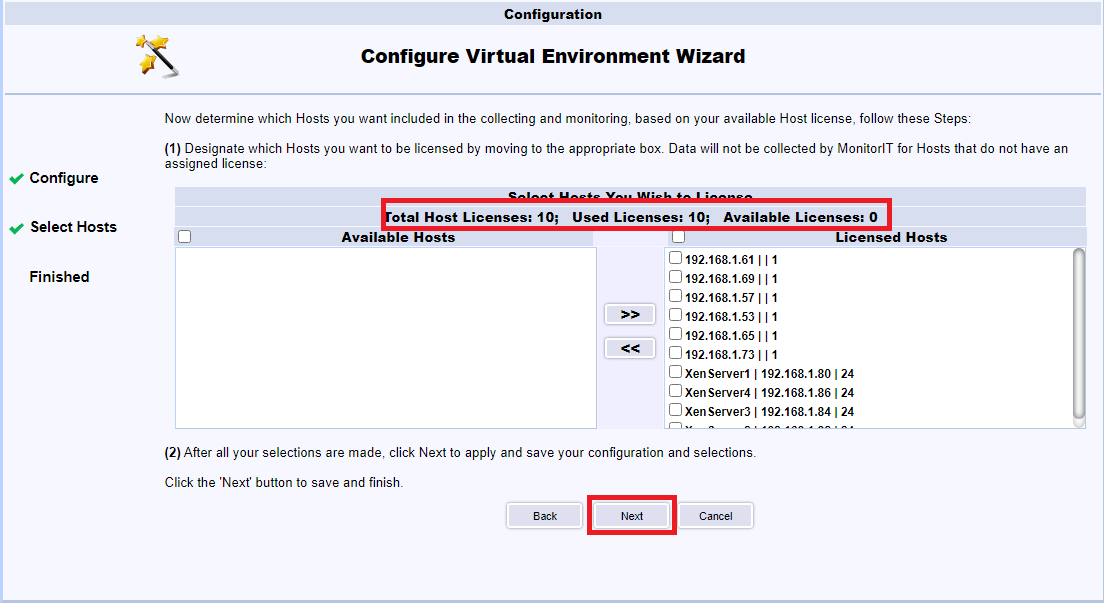The height and width of the screenshot is (603, 1104).
Task: Toggle the Licensed Hosts select-all checkbox
Action: coord(678,238)
